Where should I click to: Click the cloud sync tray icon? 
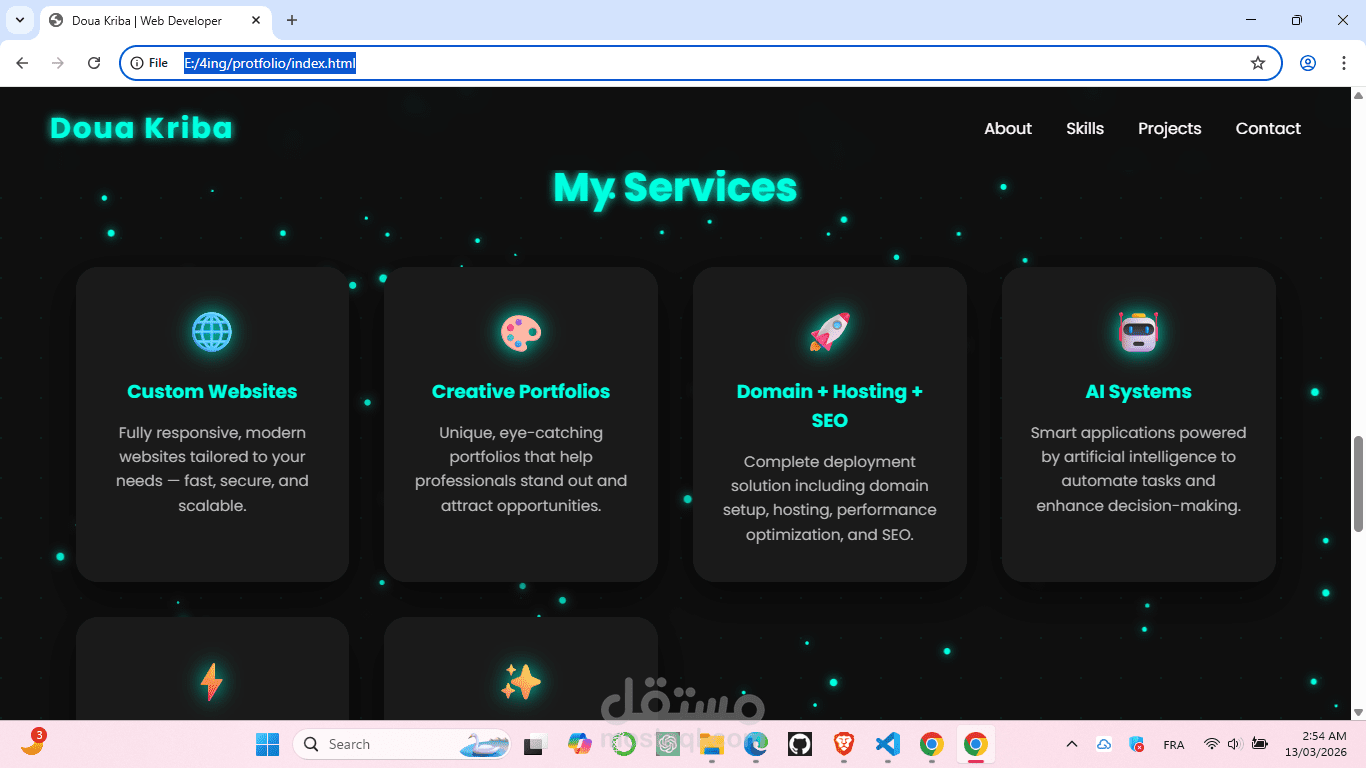(x=1104, y=744)
